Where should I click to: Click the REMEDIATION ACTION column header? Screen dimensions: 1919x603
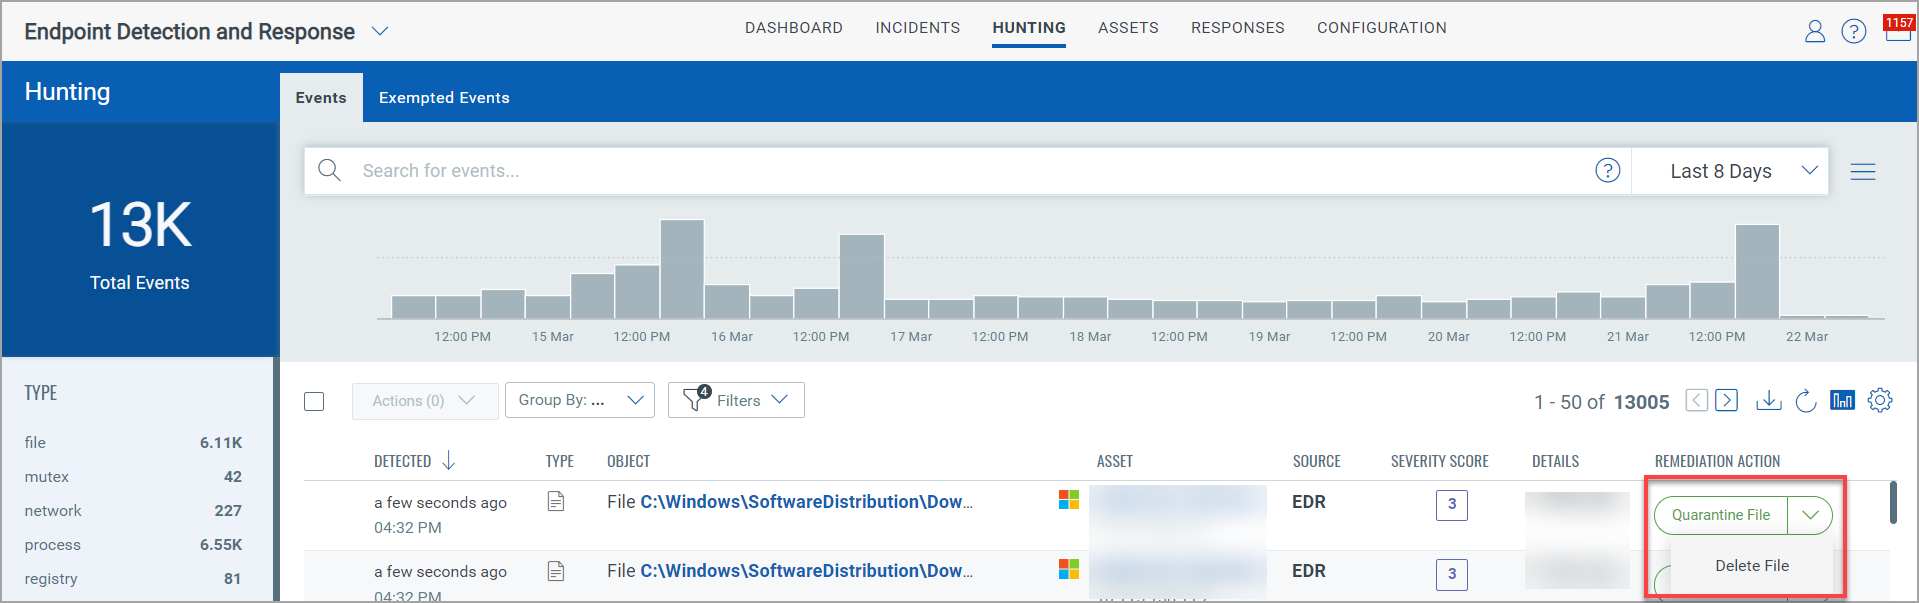pos(1717,461)
